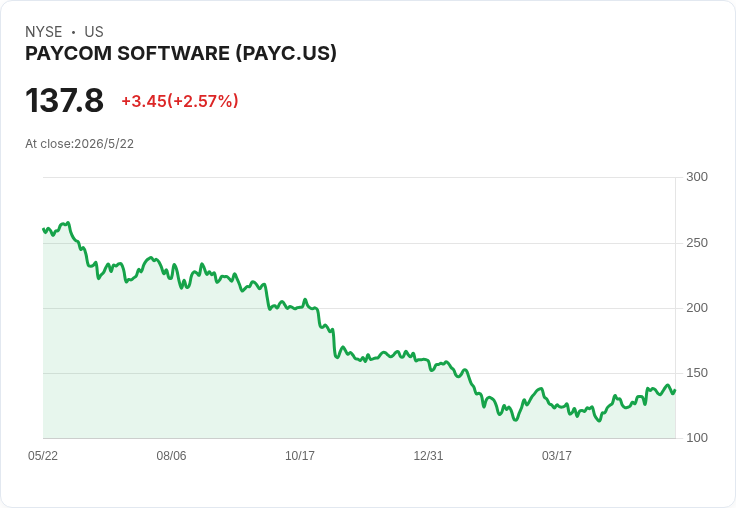Image resolution: width=736 pixels, height=508 pixels.
Task: Click the 03/17 x-axis date label
Action: (x=557, y=455)
